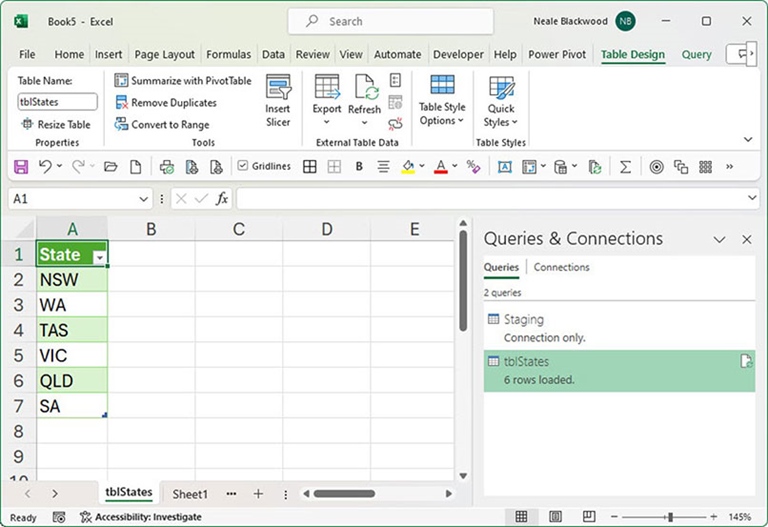Viewport: 768px width, 527px height.
Task: Click the sheet tabs ellipsis button
Action: point(231,494)
